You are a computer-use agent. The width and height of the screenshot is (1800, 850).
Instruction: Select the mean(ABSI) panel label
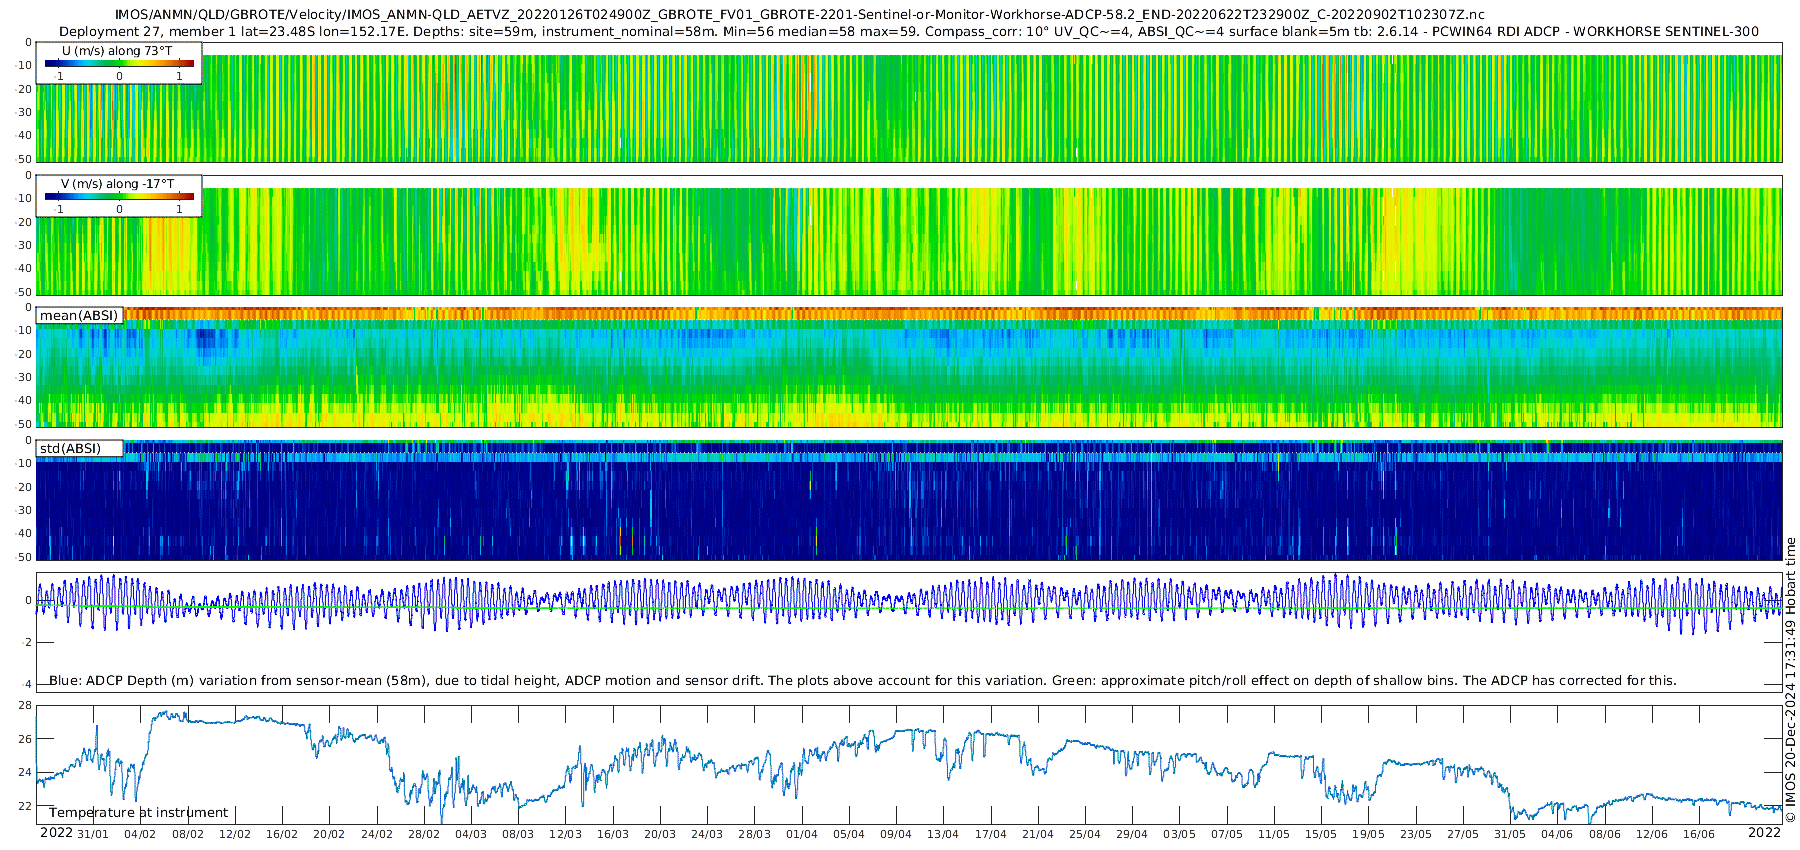(79, 316)
